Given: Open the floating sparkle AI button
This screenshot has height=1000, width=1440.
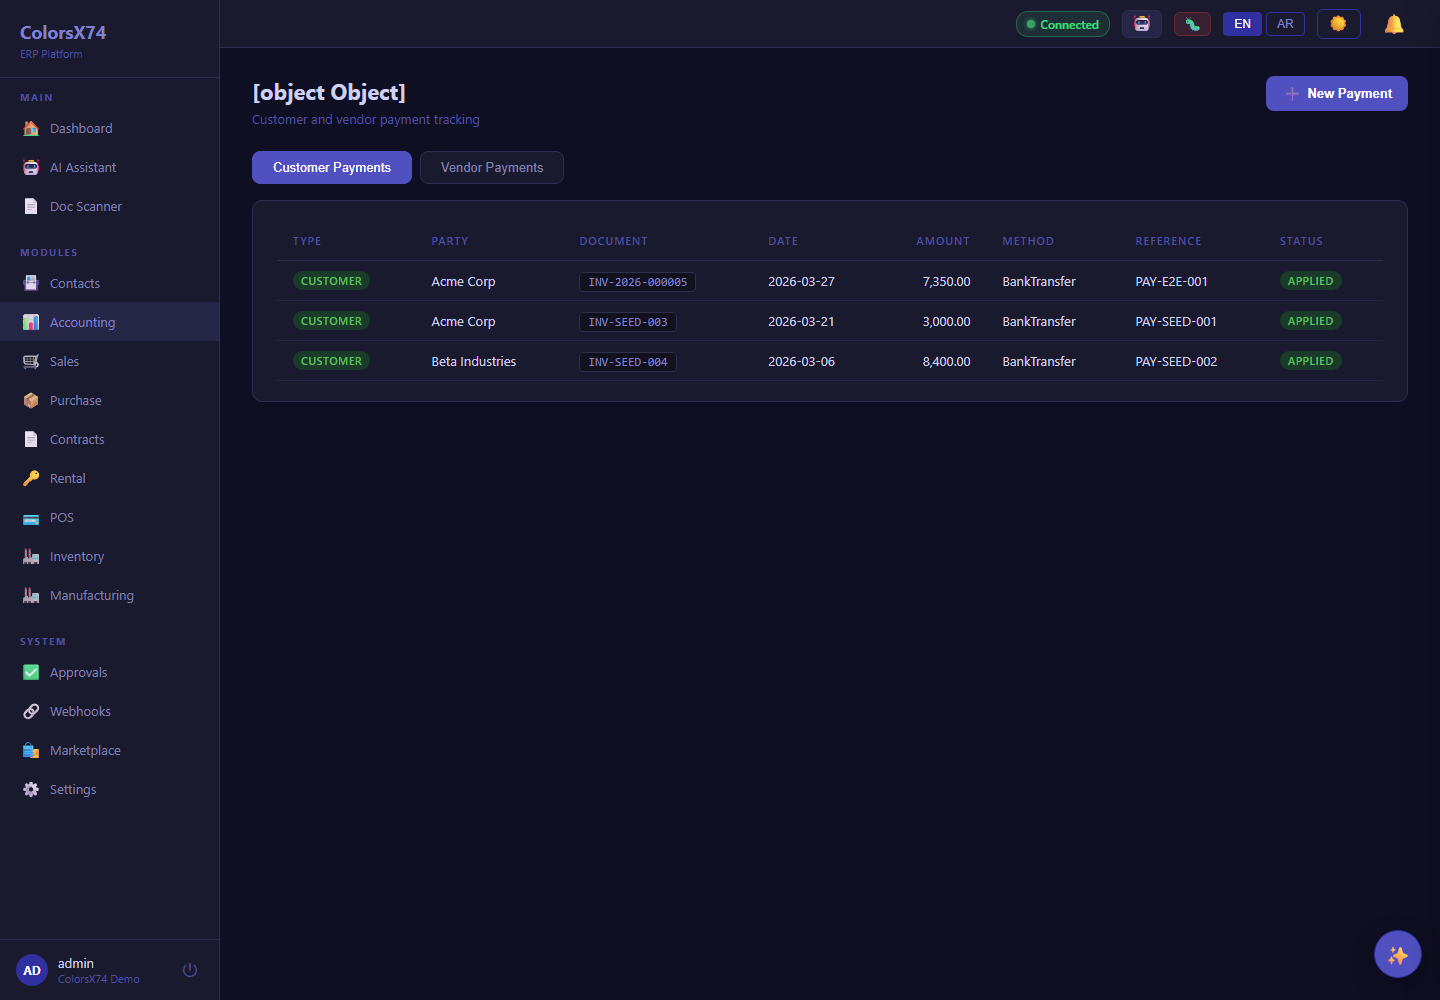Looking at the screenshot, I should pos(1398,954).
